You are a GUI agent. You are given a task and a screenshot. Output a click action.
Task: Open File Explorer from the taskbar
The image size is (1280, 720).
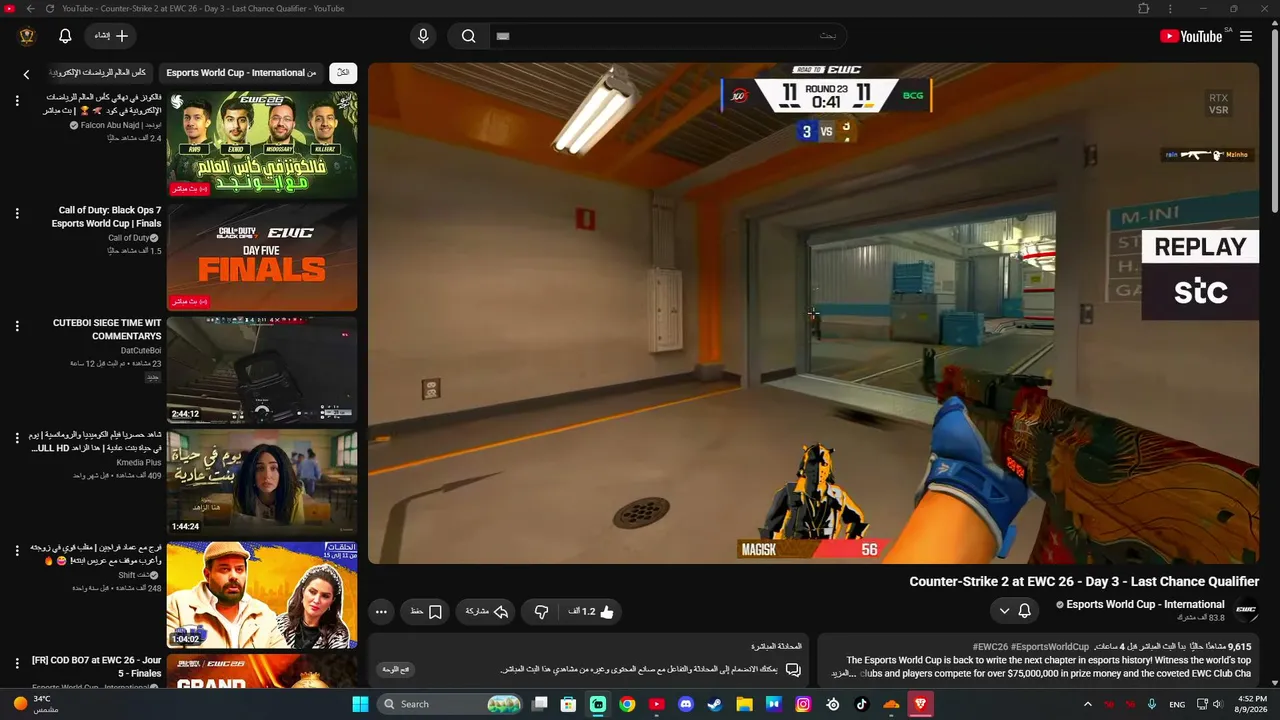[x=744, y=704]
